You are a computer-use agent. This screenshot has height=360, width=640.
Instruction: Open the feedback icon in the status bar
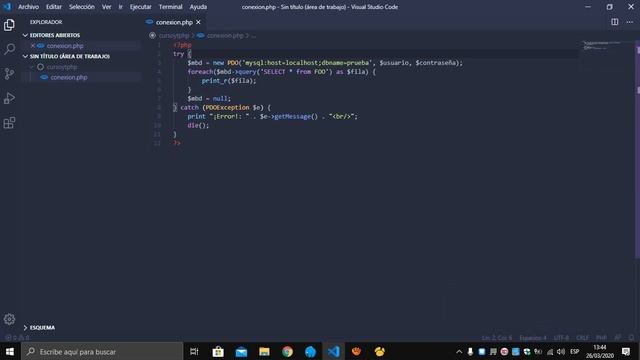(618, 338)
